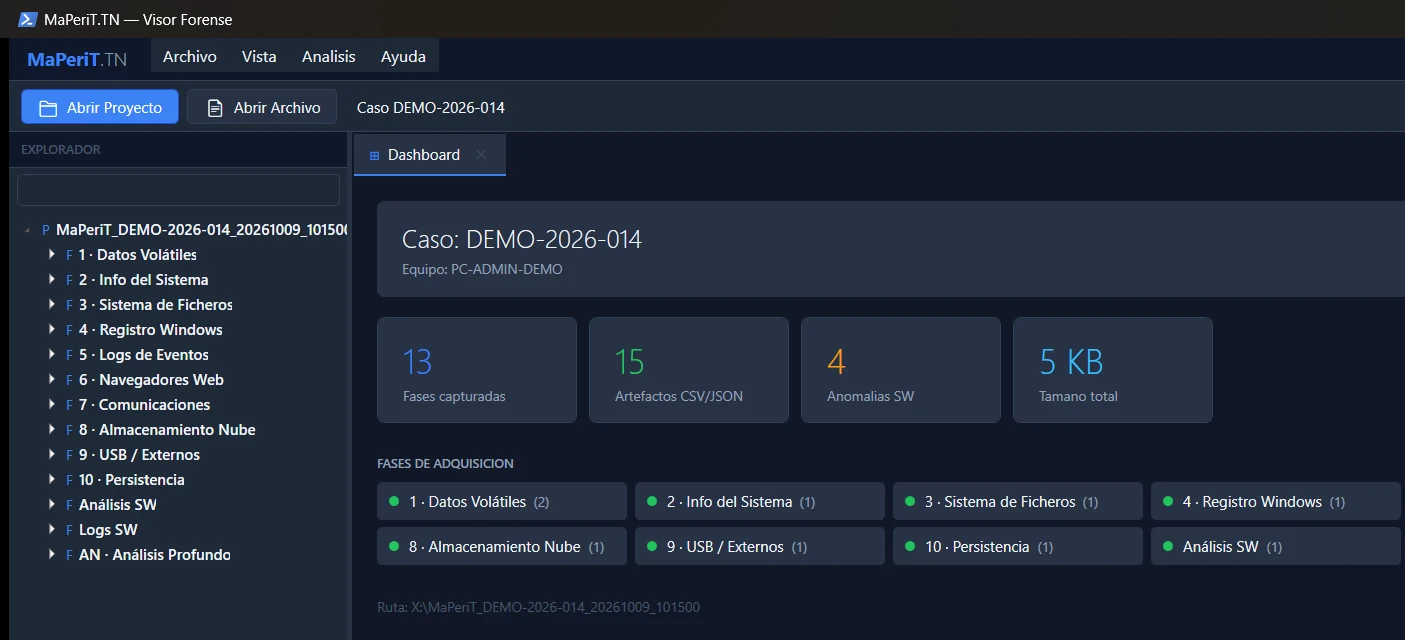Screen dimensions: 1405x640
Task: Expand the Logs SW folder arrow
Action: pyautogui.click(x=51, y=529)
